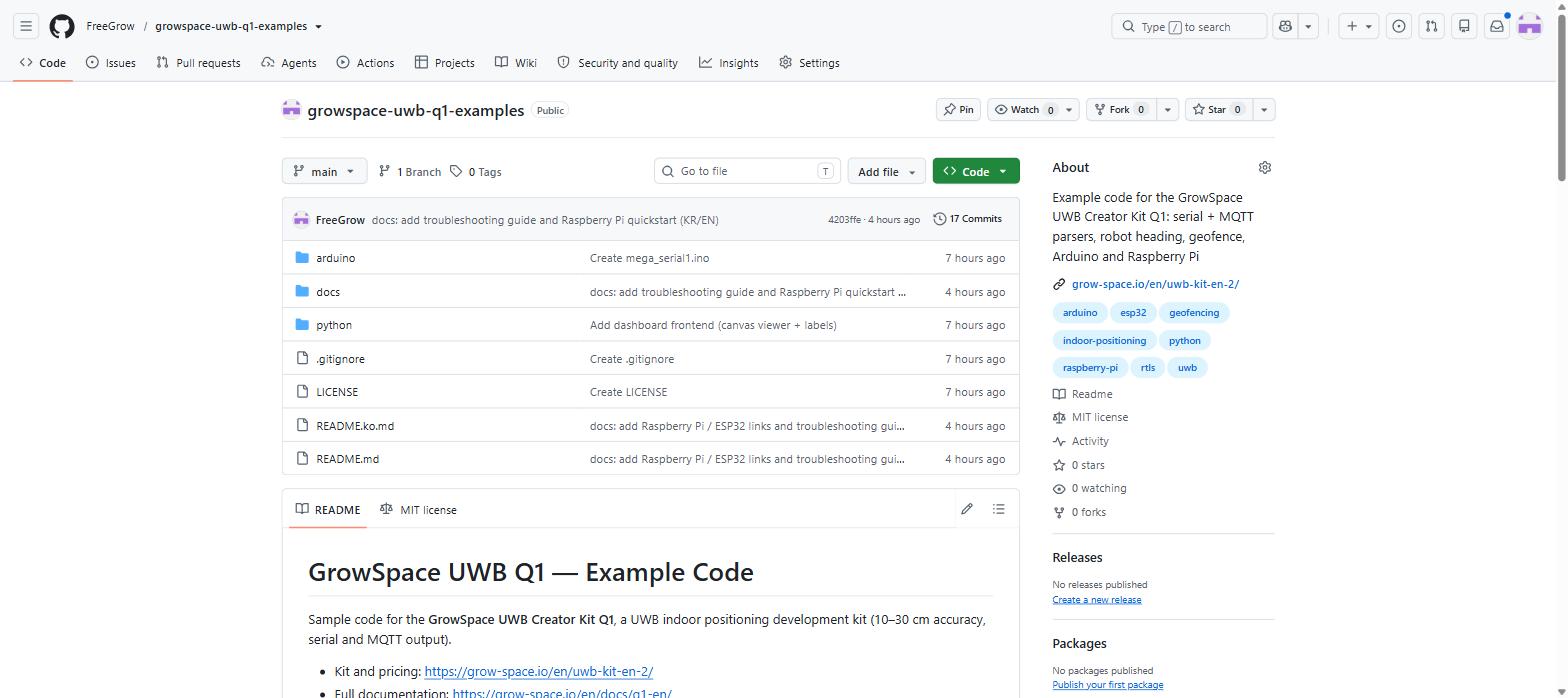Edit README with pencil icon
1568x698 pixels.
click(x=967, y=509)
